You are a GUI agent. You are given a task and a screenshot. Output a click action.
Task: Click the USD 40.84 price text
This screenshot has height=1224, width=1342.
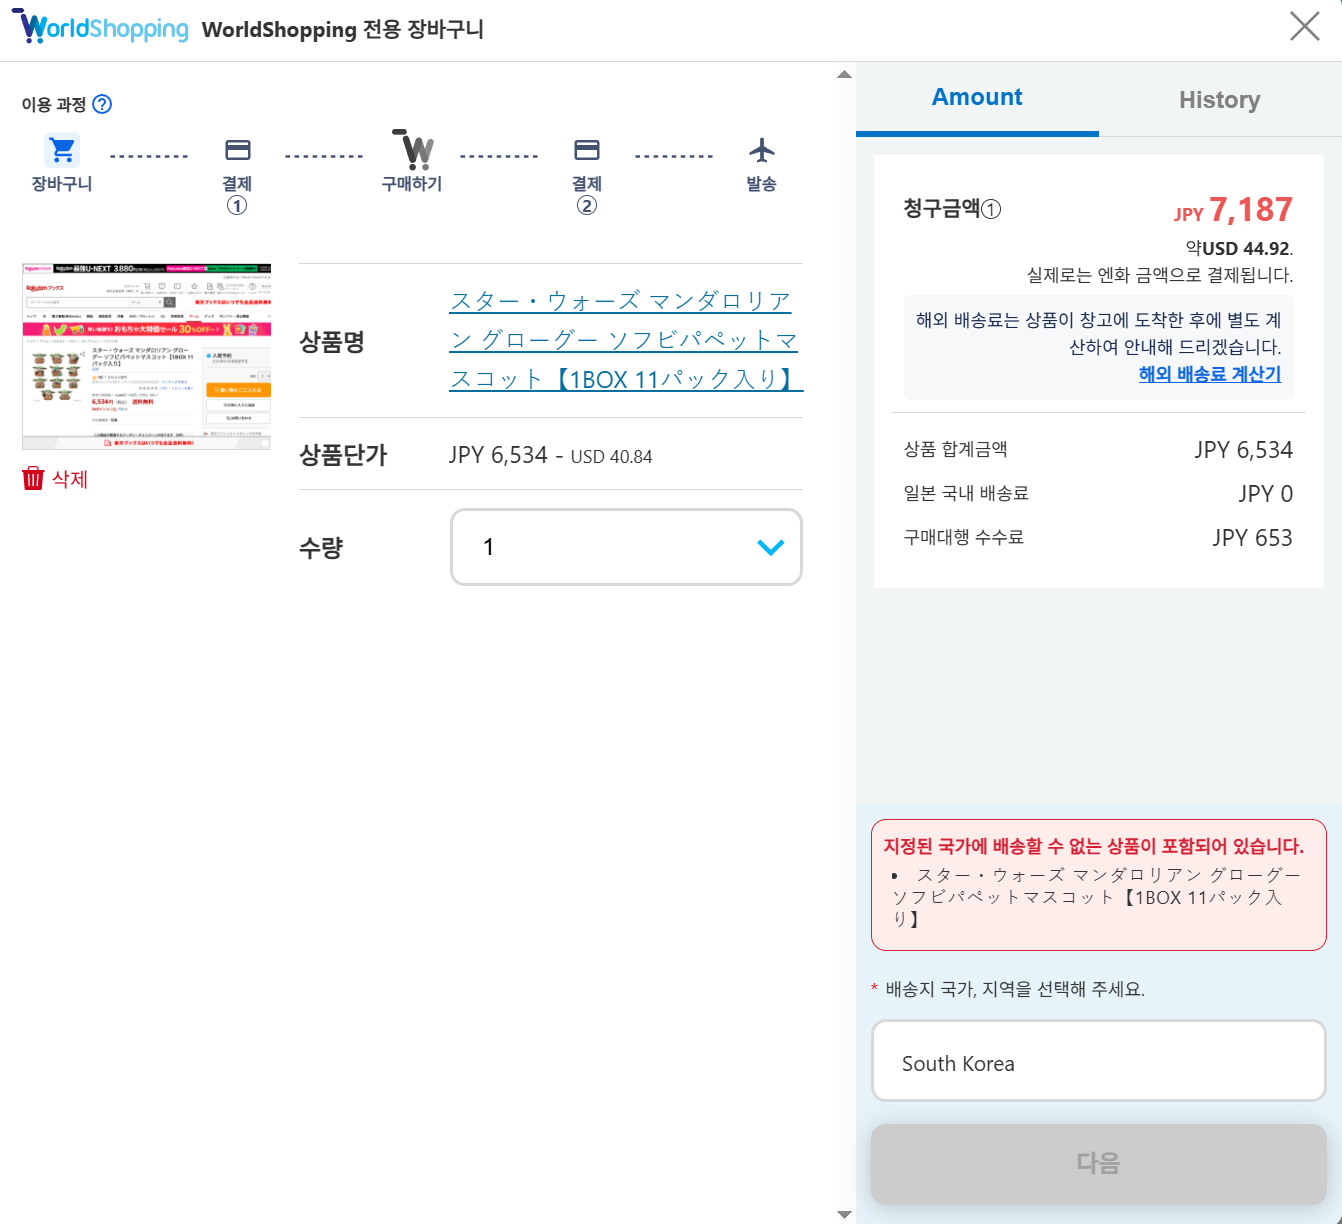(x=611, y=457)
